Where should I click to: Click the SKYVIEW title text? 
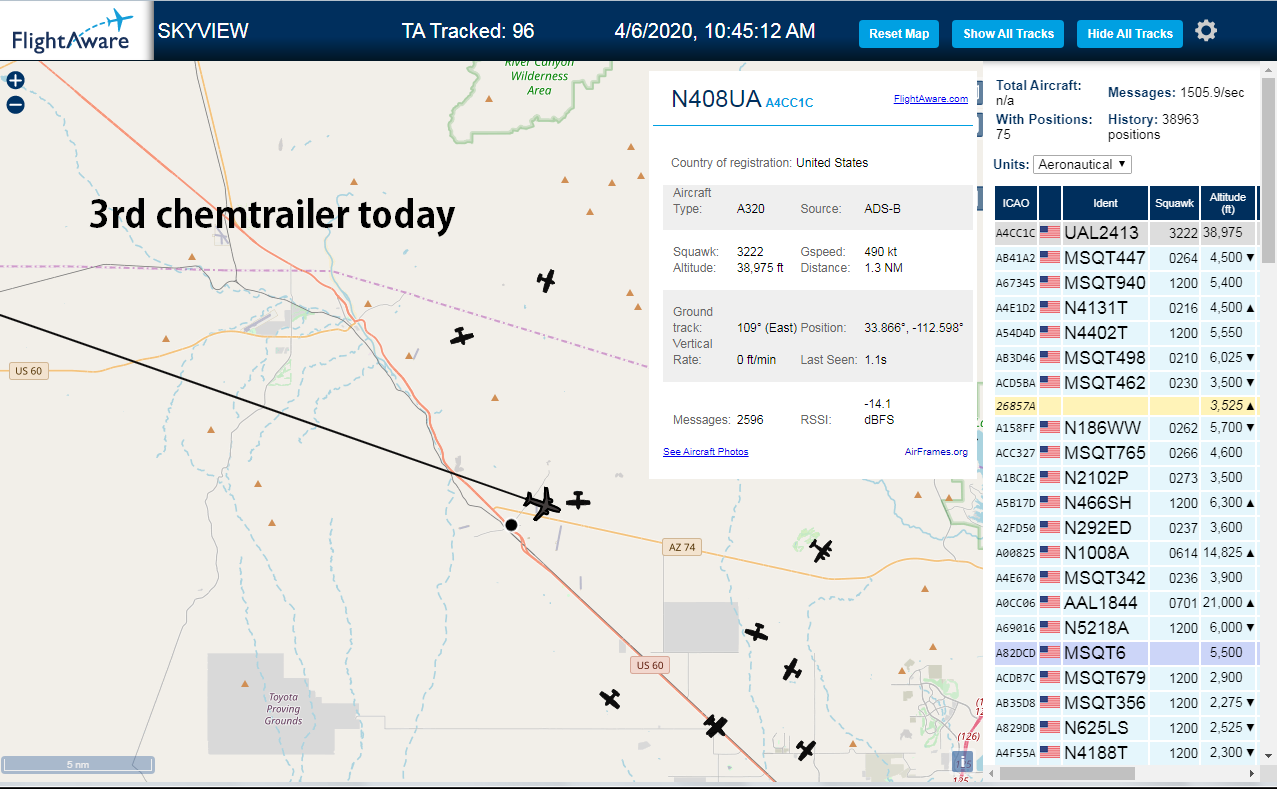[x=203, y=31]
